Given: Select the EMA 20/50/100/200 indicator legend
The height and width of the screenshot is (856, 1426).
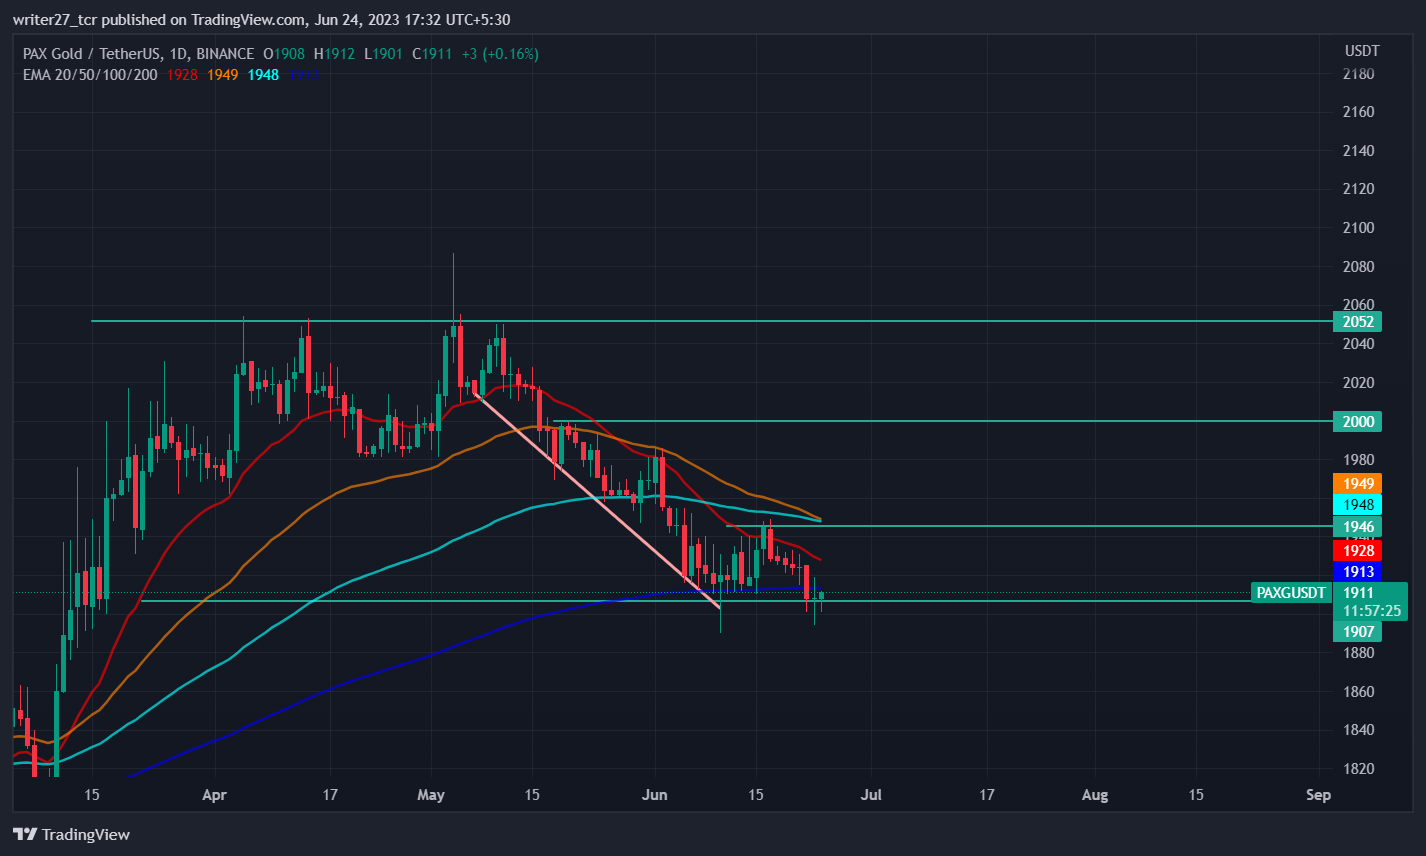Looking at the screenshot, I should [90, 75].
